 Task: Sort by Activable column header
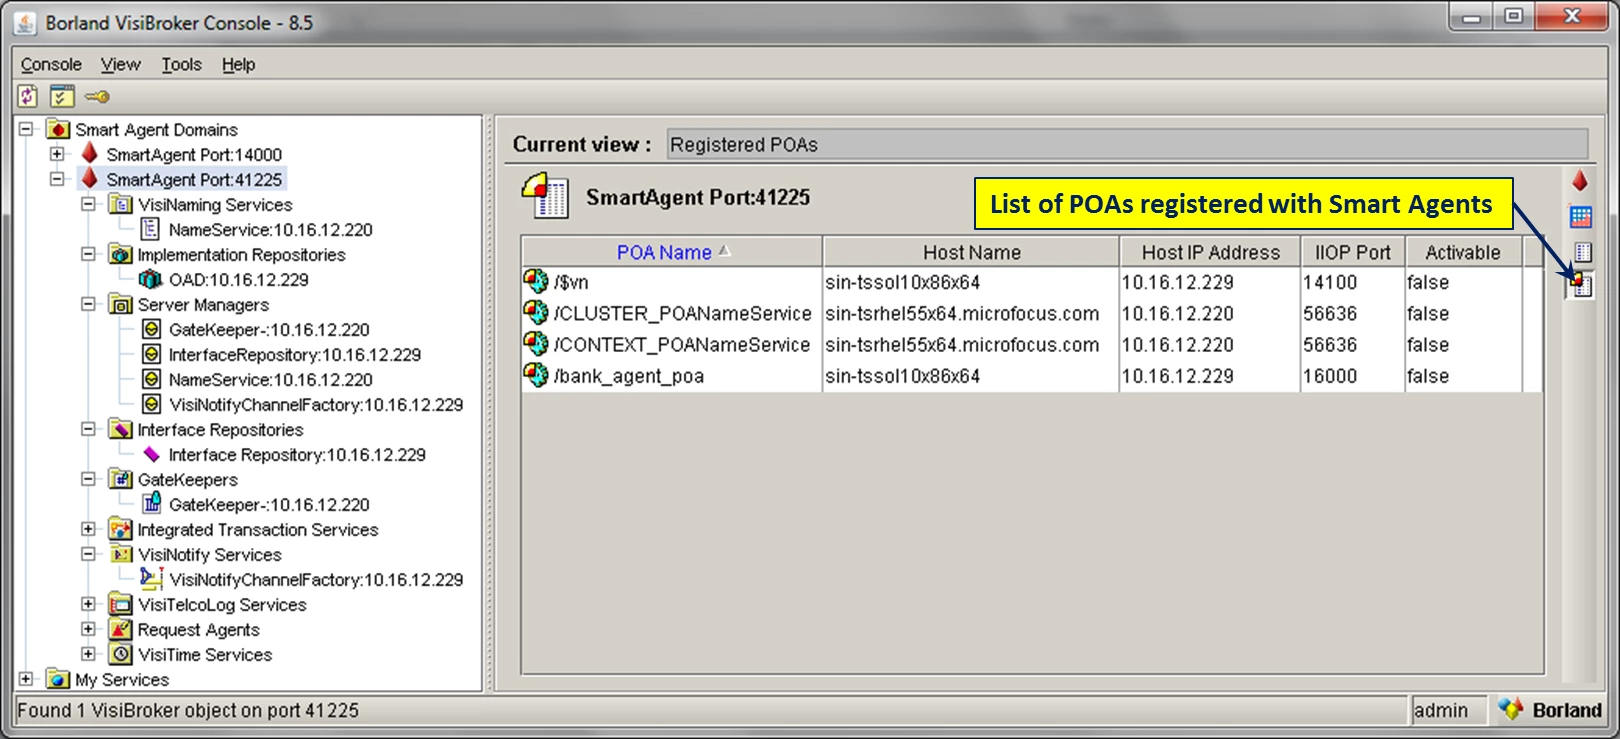(x=1463, y=252)
